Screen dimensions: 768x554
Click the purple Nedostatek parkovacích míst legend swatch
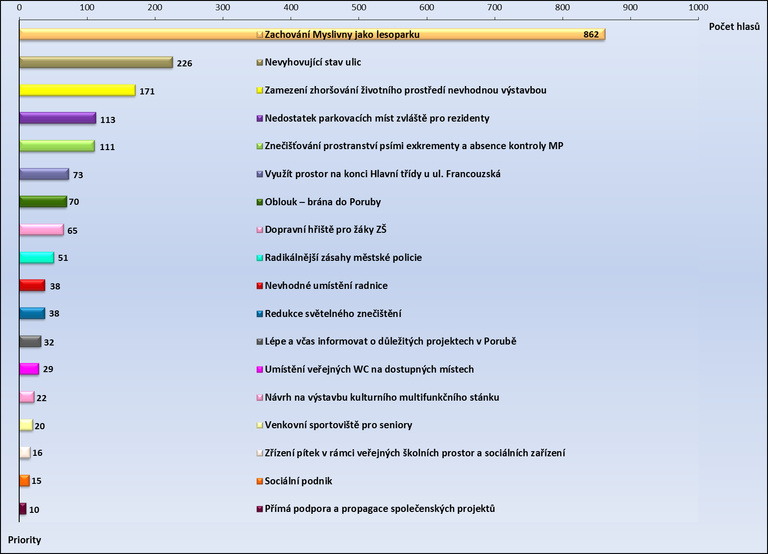pyautogui.click(x=260, y=119)
